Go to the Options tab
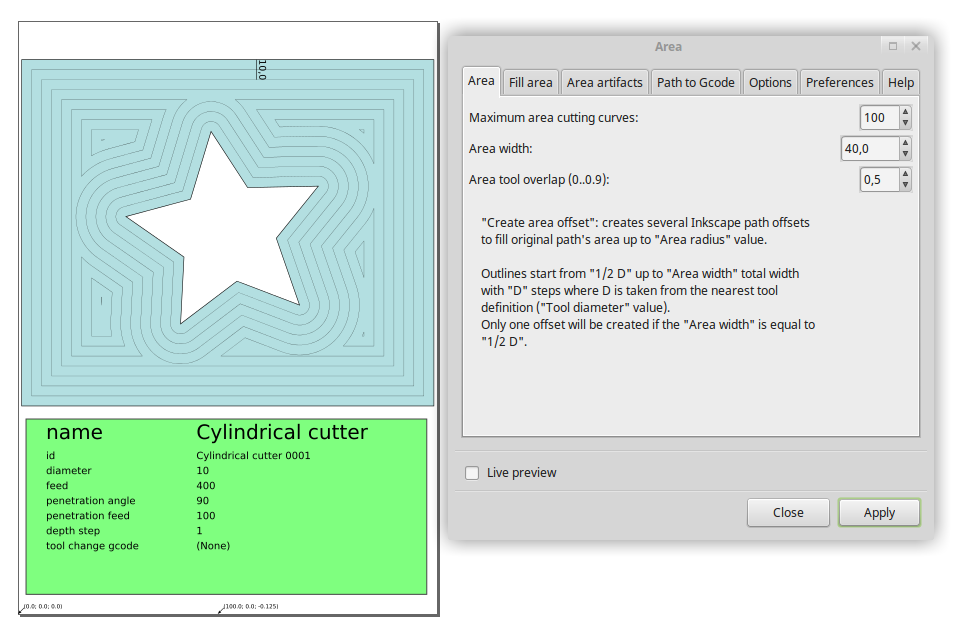Viewport: 957px width, 623px height. pyautogui.click(x=770, y=83)
